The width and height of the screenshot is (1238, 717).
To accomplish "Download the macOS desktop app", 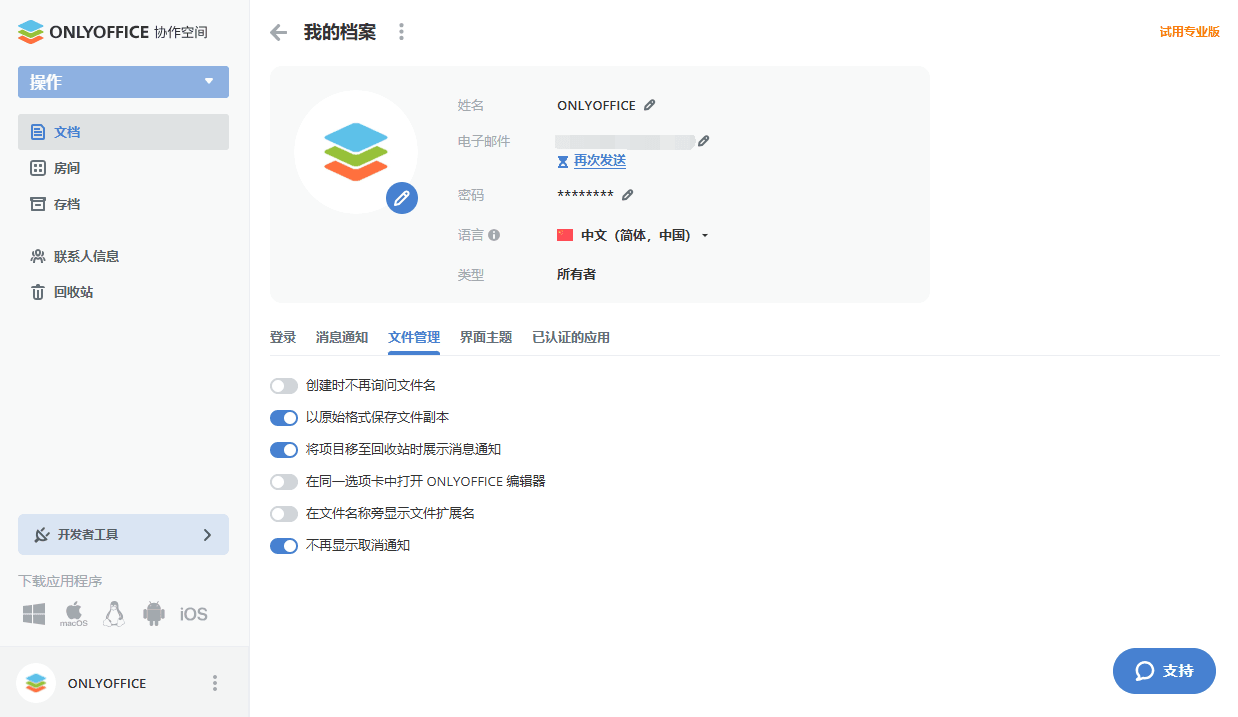I will (74, 614).
